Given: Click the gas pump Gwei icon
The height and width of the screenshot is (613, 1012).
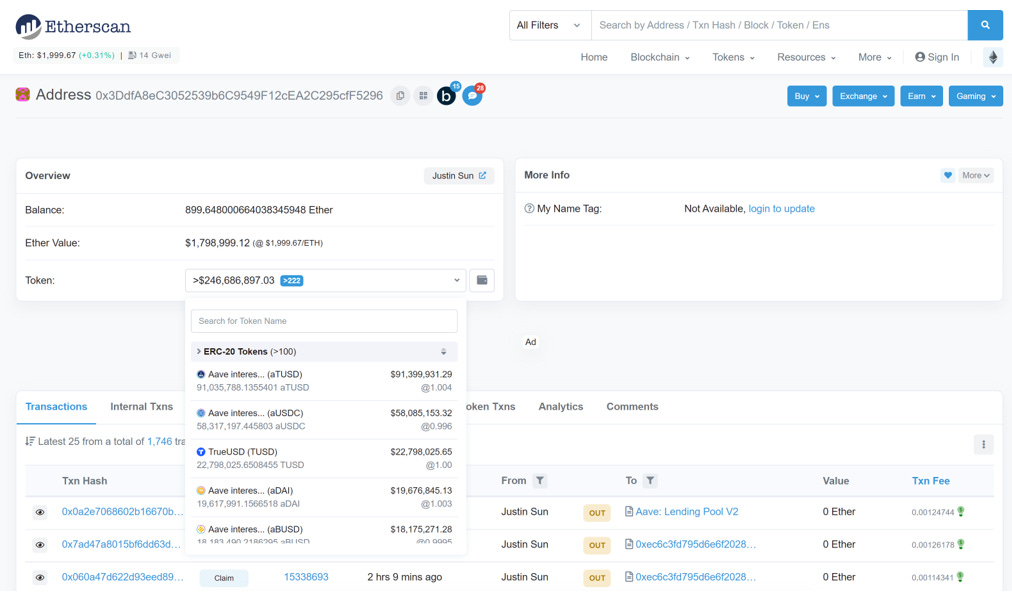Looking at the screenshot, I should [132, 55].
